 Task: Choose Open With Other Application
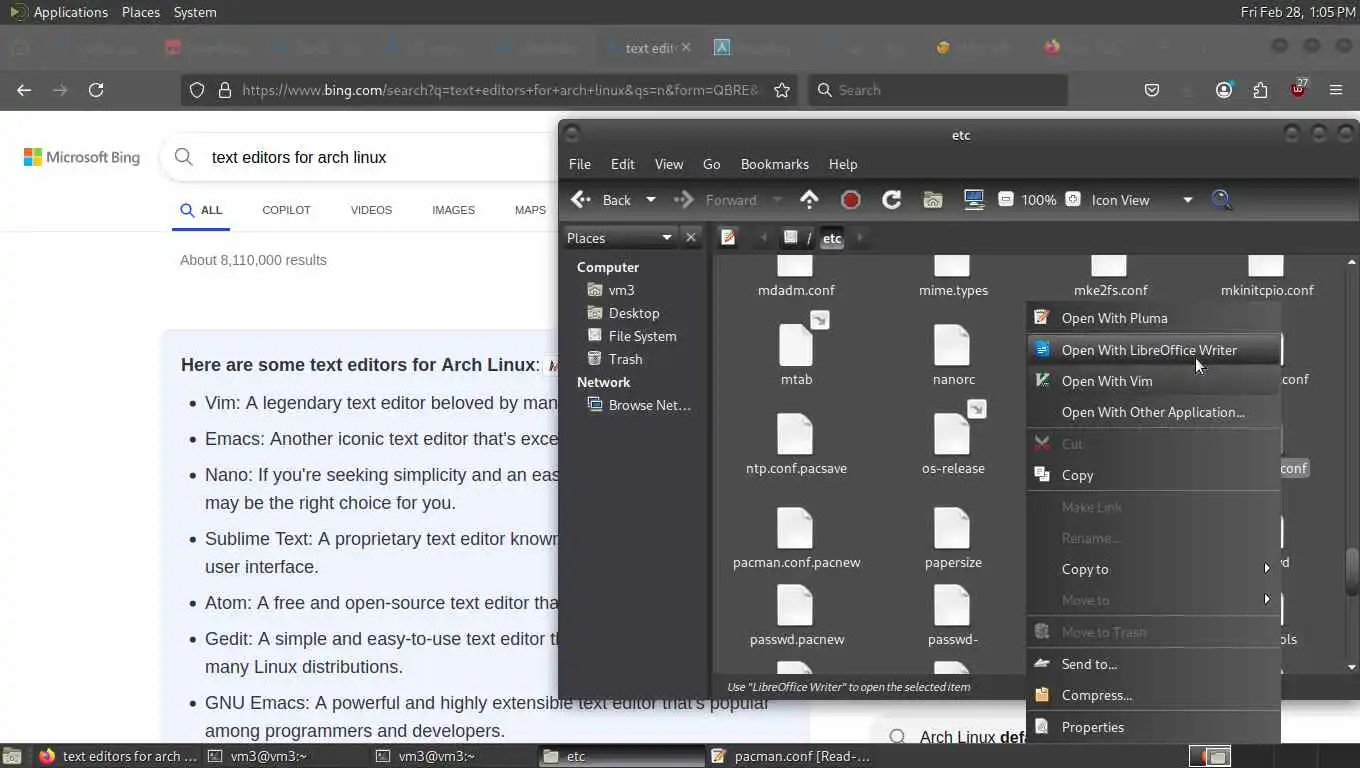[1153, 412]
